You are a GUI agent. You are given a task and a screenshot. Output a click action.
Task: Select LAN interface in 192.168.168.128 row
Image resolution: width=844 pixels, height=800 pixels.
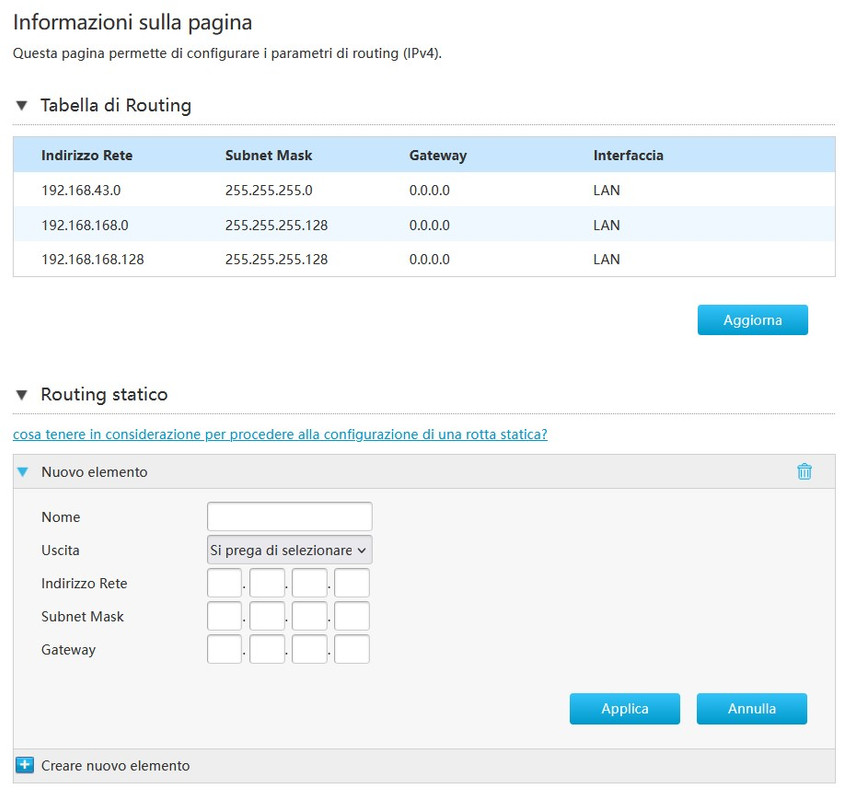pyautogui.click(x=607, y=259)
